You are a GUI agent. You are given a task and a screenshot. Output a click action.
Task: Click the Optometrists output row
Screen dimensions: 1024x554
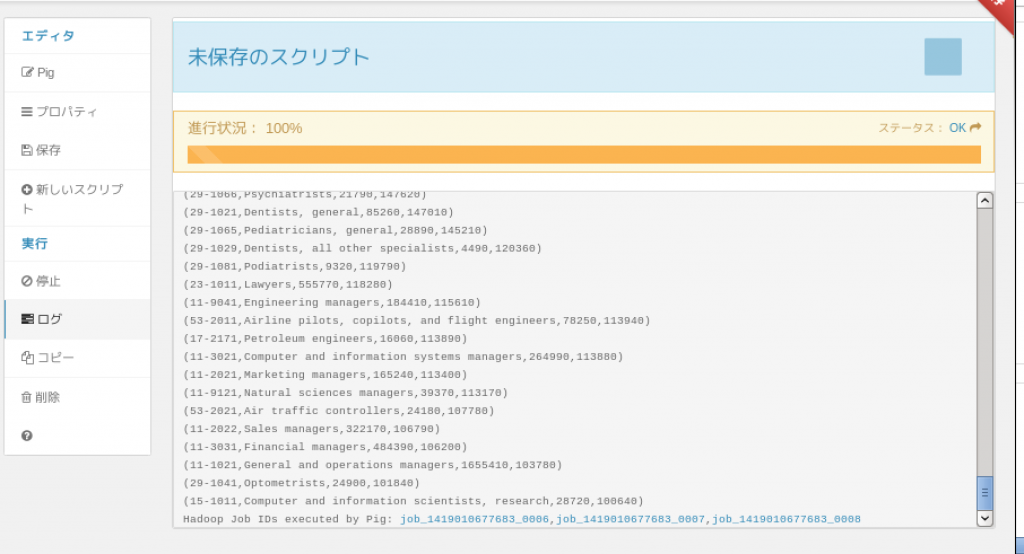click(x=302, y=483)
